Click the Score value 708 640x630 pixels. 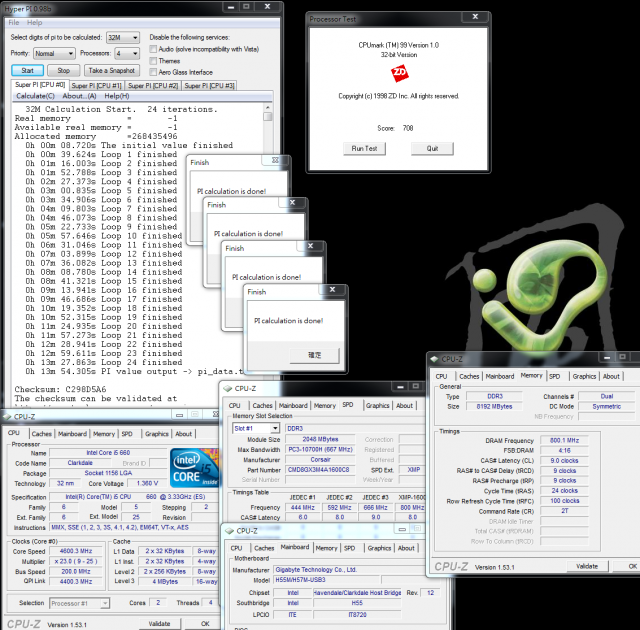[408, 129]
